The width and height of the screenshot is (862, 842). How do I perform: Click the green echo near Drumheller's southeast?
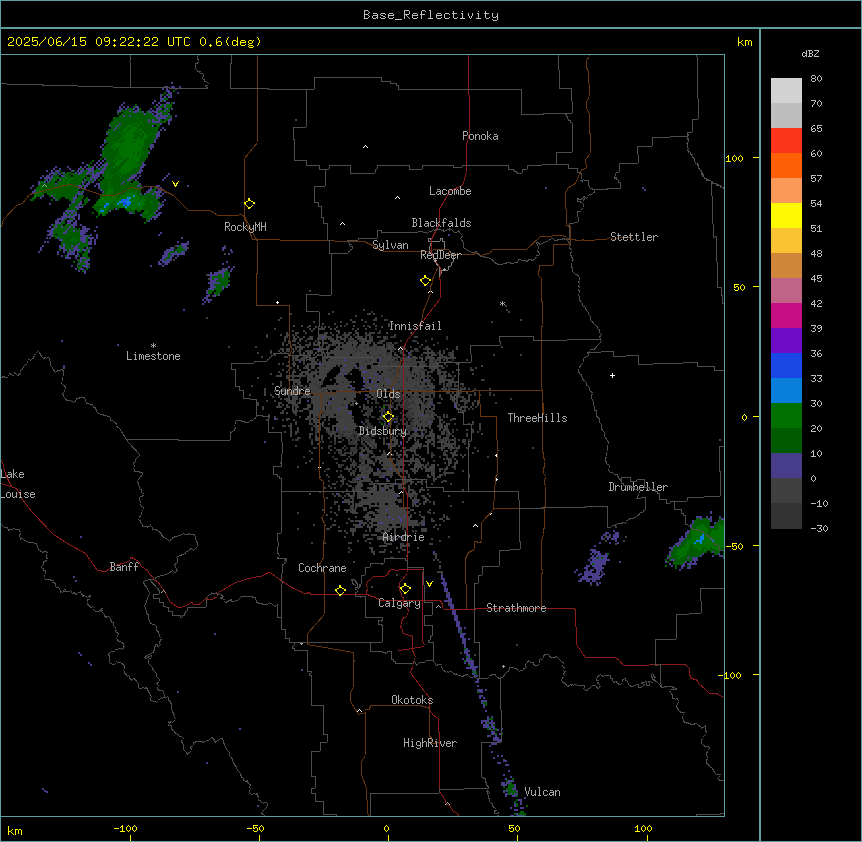(695, 541)
